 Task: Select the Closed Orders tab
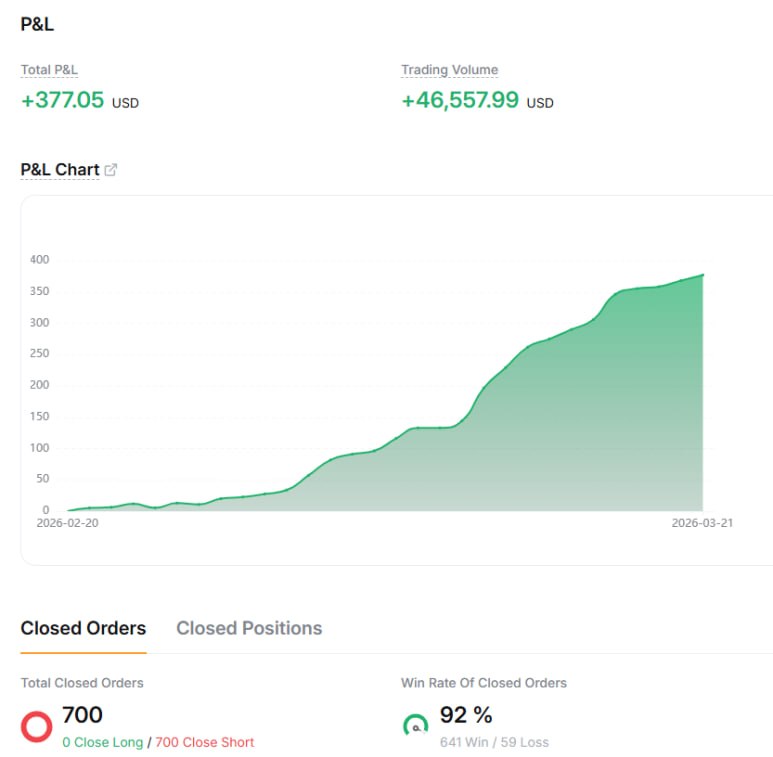pyautogui.click(x=83, y=628)
